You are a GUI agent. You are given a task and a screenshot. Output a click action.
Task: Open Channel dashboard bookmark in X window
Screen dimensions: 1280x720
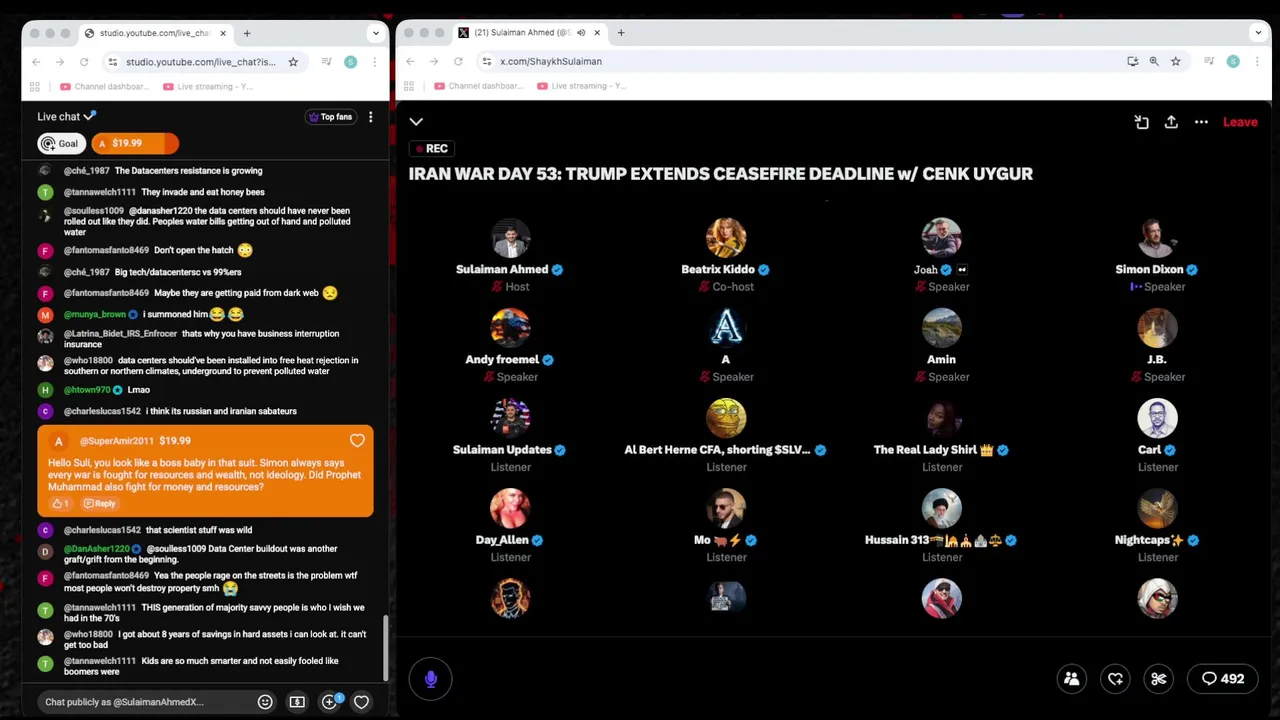click(478, 87)
